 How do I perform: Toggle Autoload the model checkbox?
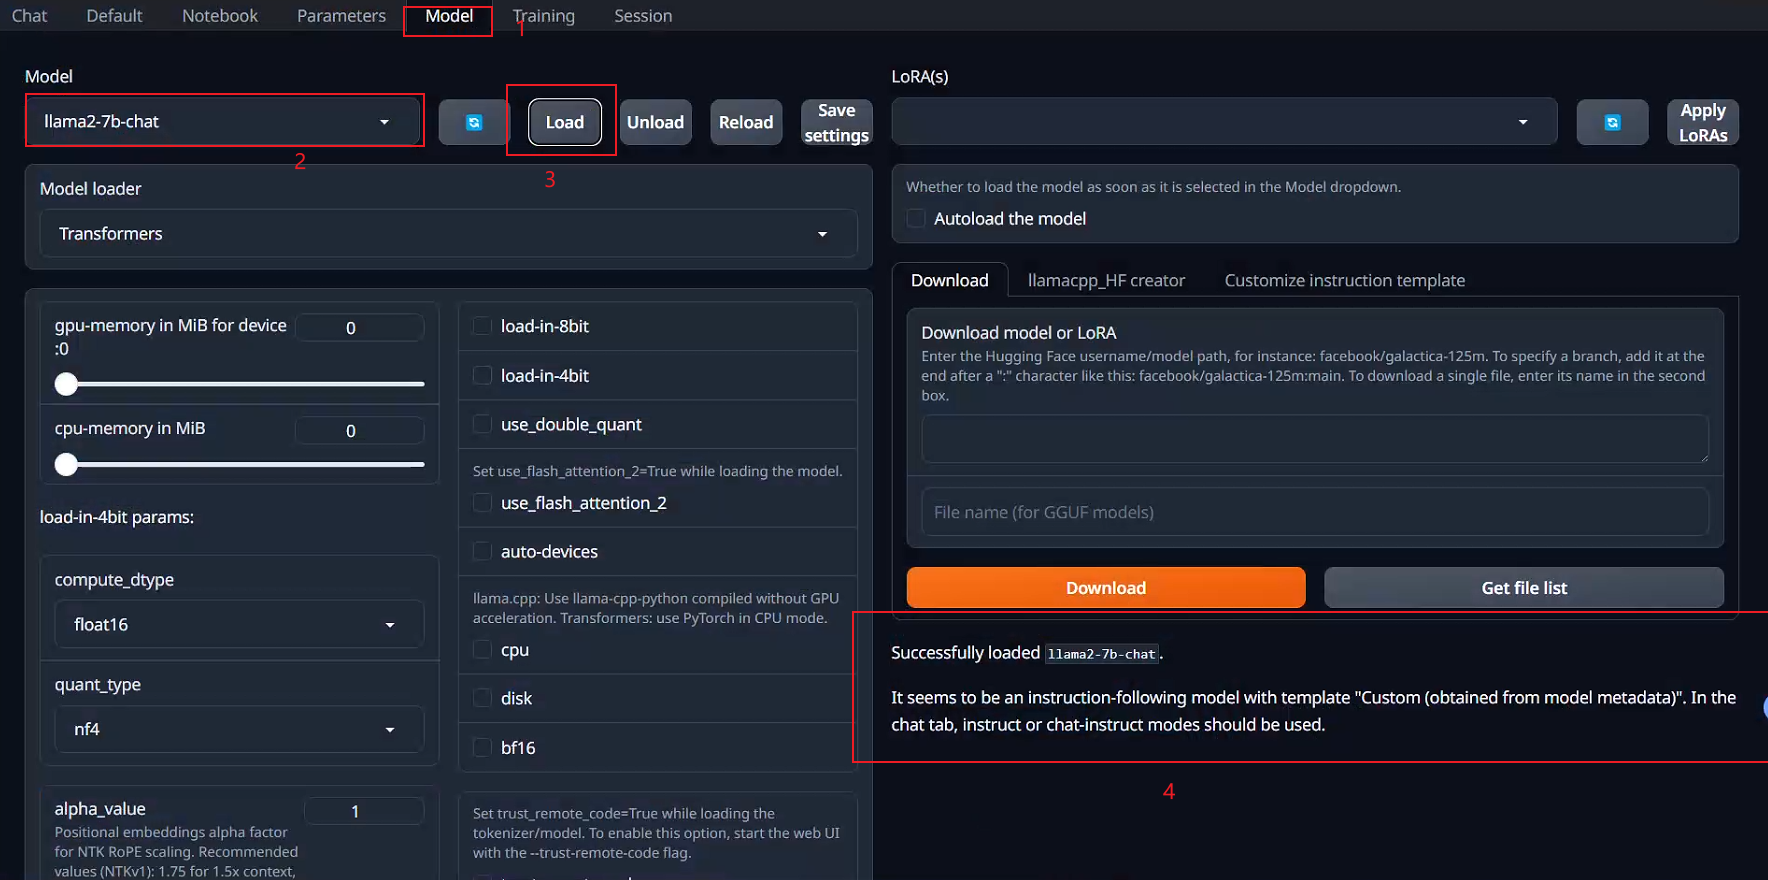click(916, 218)
